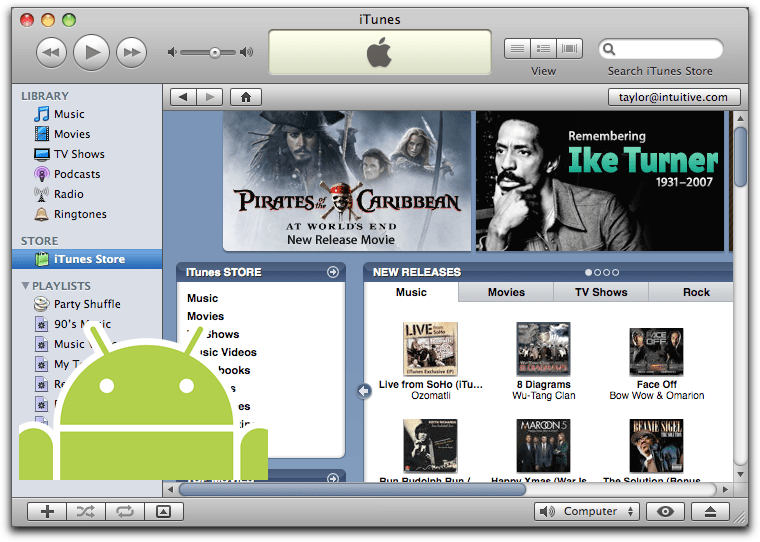
Task: Click the volume slider knob
Action: 215,52
